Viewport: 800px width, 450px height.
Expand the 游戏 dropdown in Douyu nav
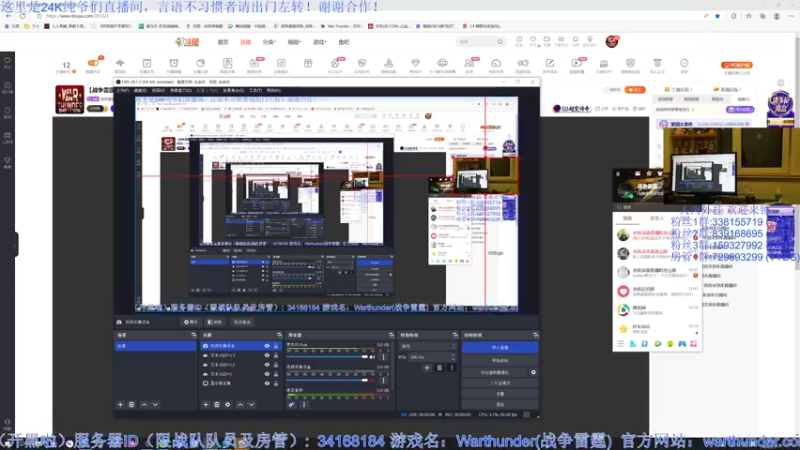pyautogui.click(x=319, y=42)
